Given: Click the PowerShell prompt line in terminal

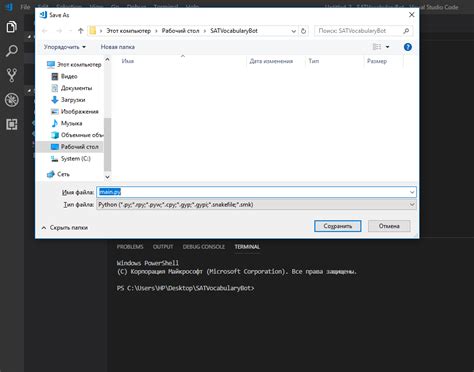Looking at the screenshot, I should pyautogui.click(x=186, y=288).
